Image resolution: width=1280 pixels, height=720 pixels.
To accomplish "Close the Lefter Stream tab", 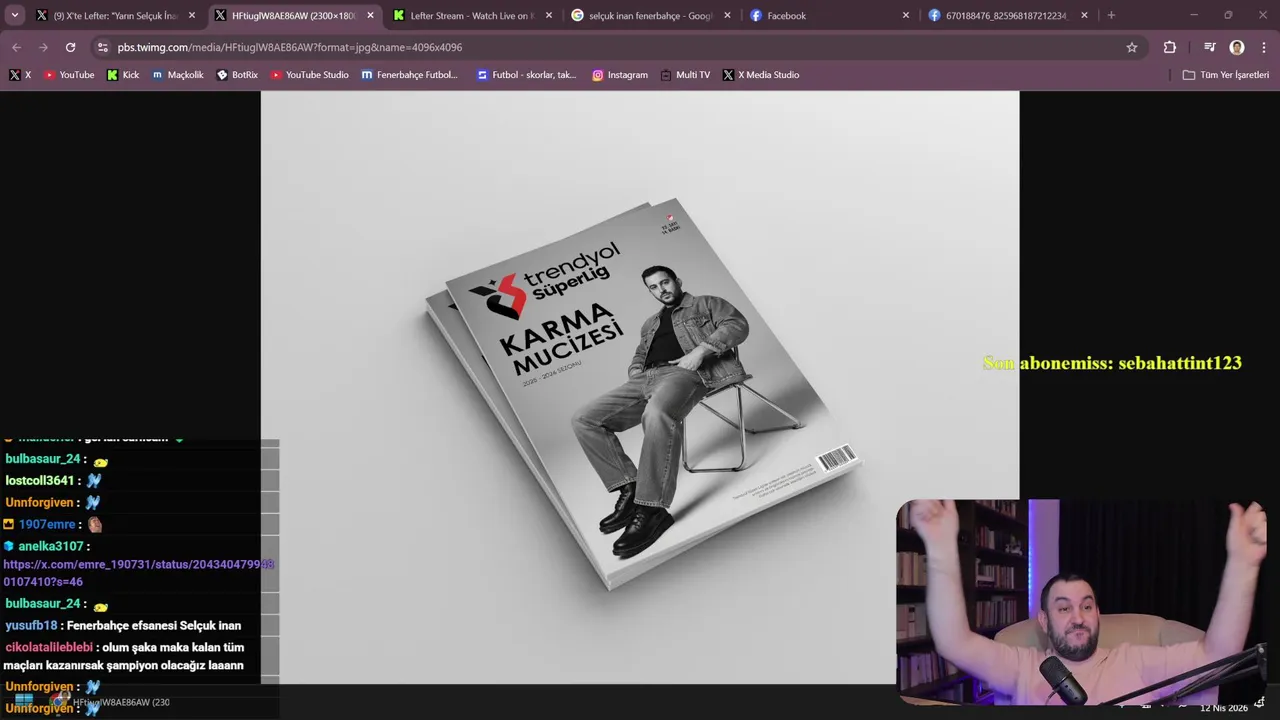I will [x=548, y=16].
